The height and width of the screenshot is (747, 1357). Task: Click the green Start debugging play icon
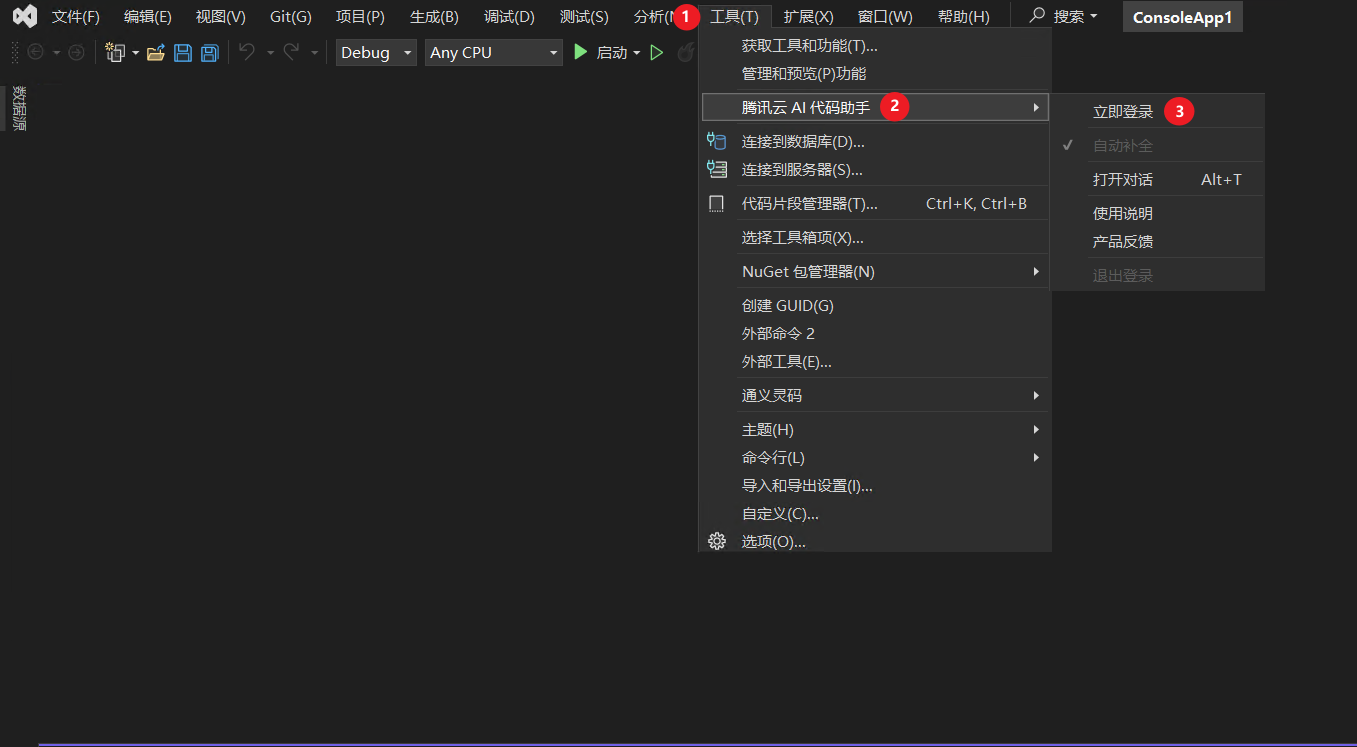581,52
